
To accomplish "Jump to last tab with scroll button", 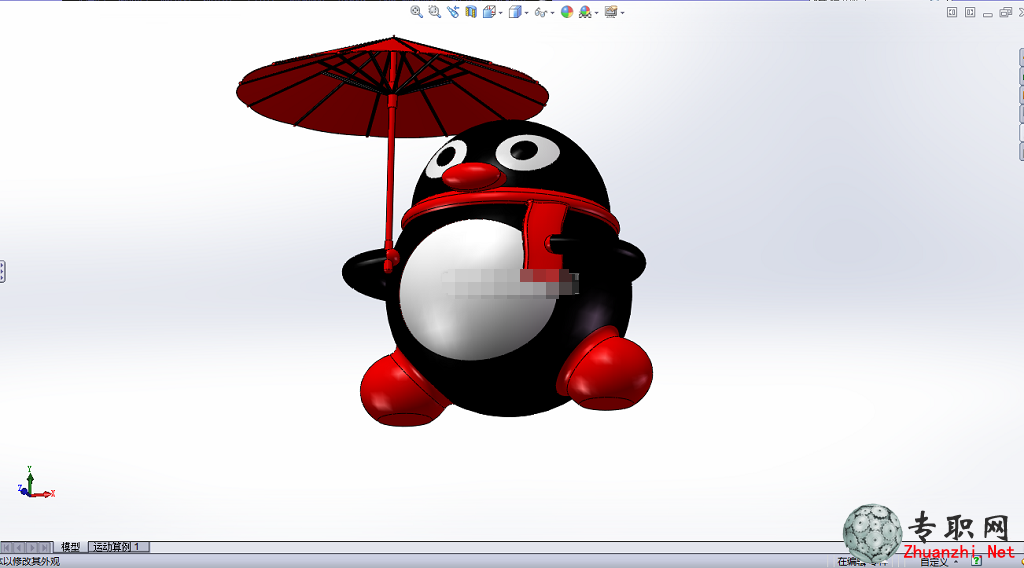I will click(x=45, y=547).
